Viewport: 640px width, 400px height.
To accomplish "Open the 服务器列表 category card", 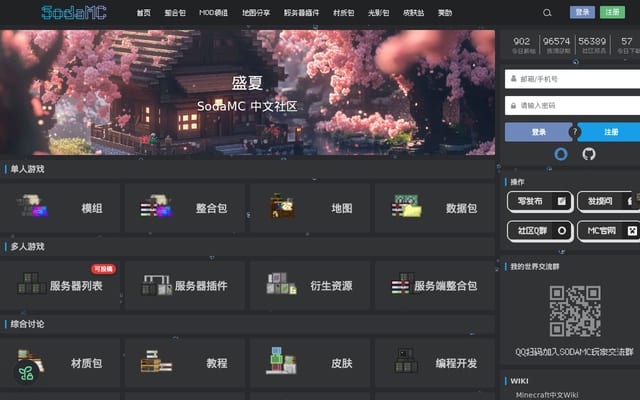I will [x=60, y=286].
